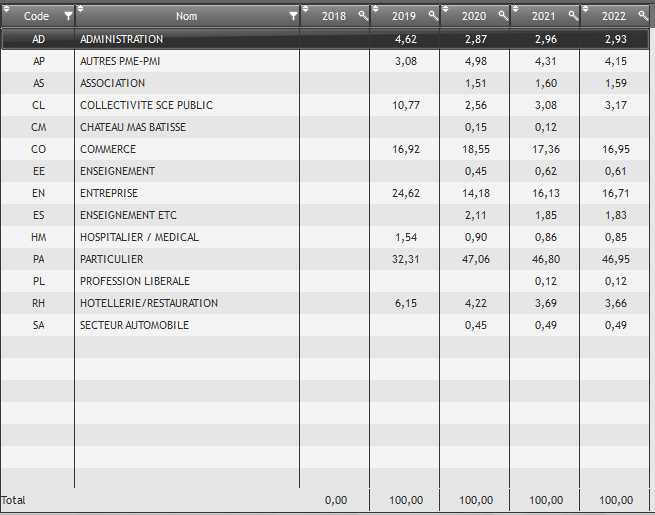Select the COMMERCE row name
655x515 pixels.
108,149
